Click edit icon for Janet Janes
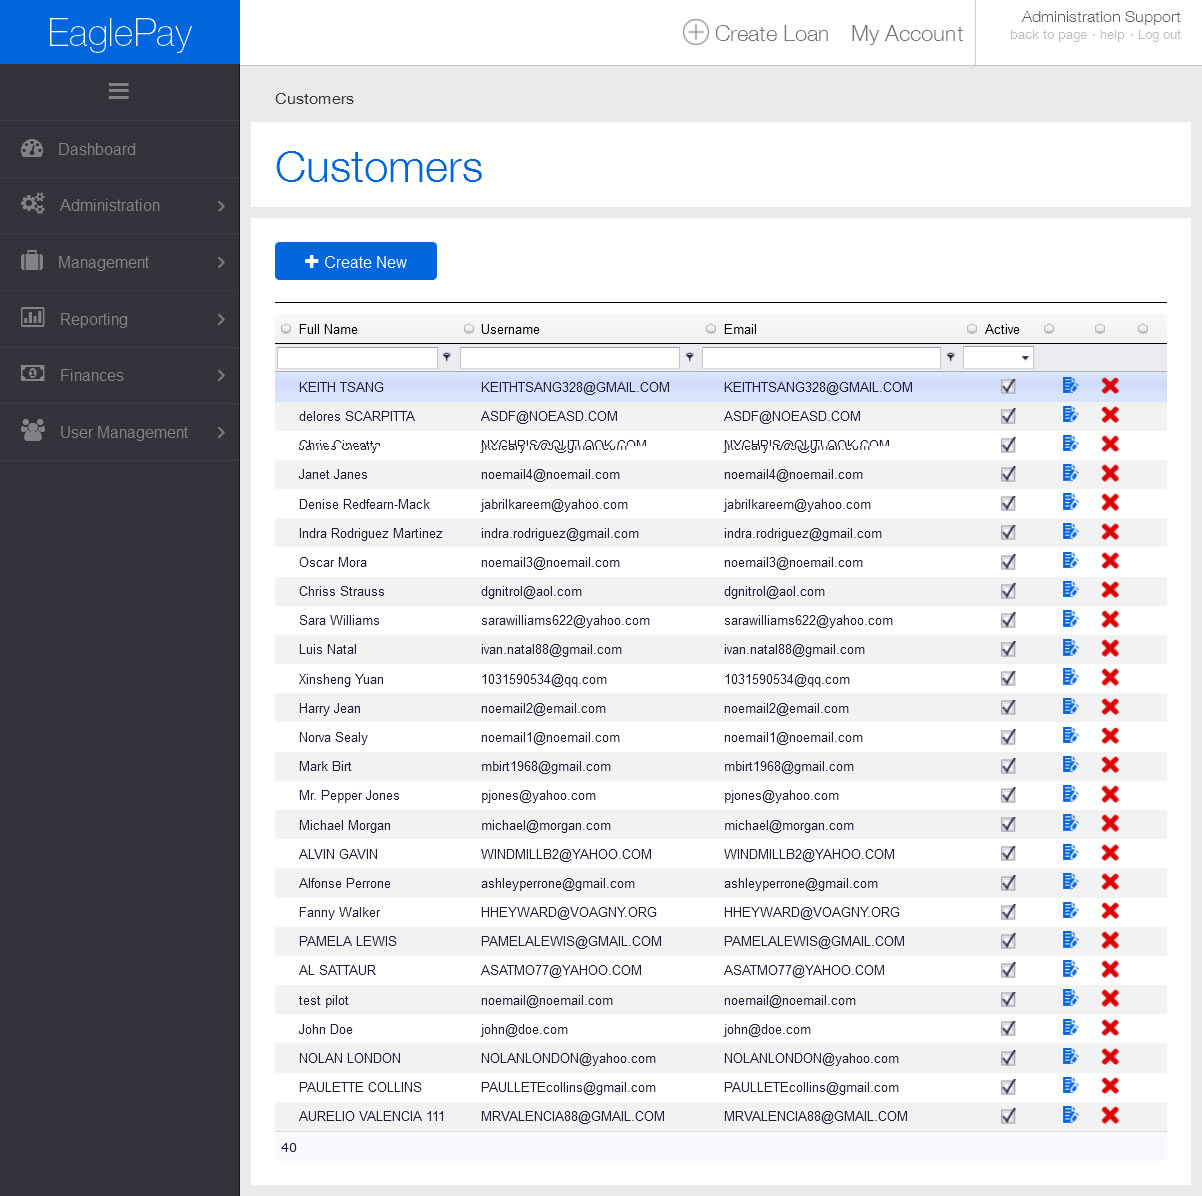Viewport: 1202px width, 1196px height. [x=1070, y=473]
